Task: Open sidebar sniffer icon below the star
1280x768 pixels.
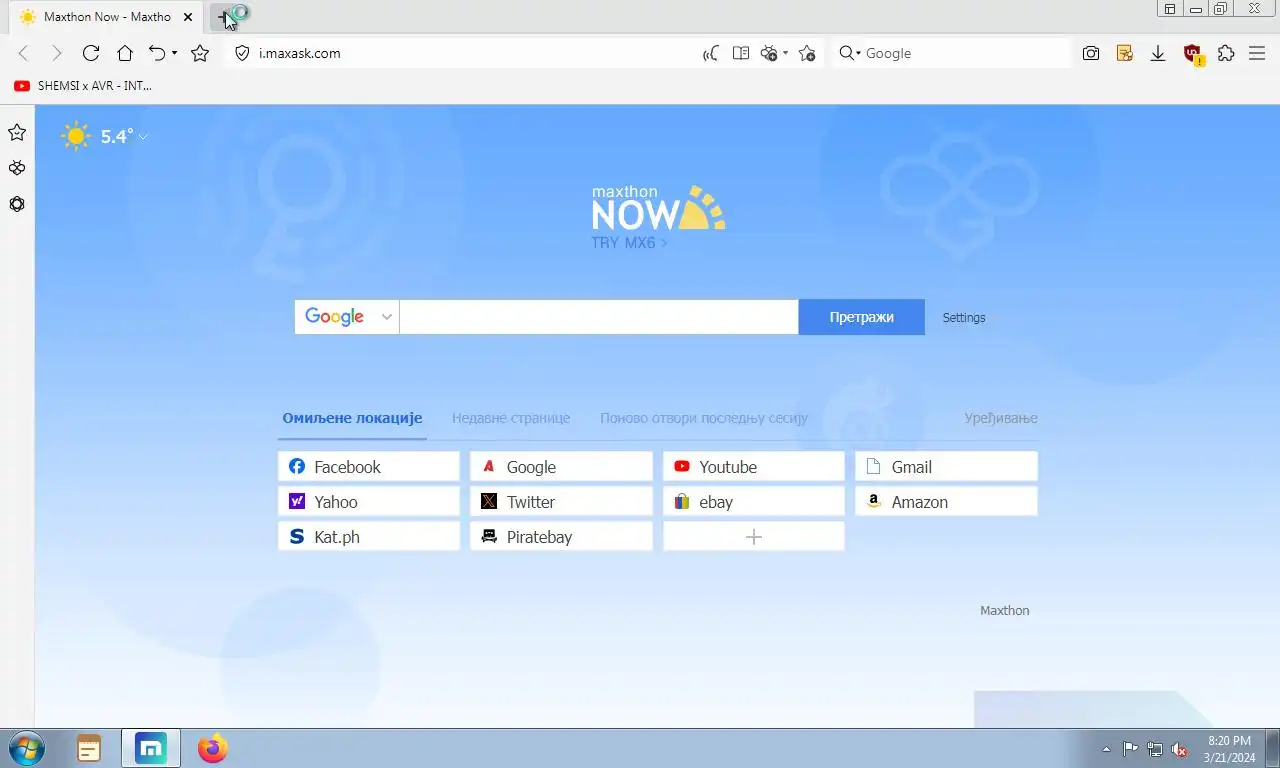Action: (x=17, y=168)
